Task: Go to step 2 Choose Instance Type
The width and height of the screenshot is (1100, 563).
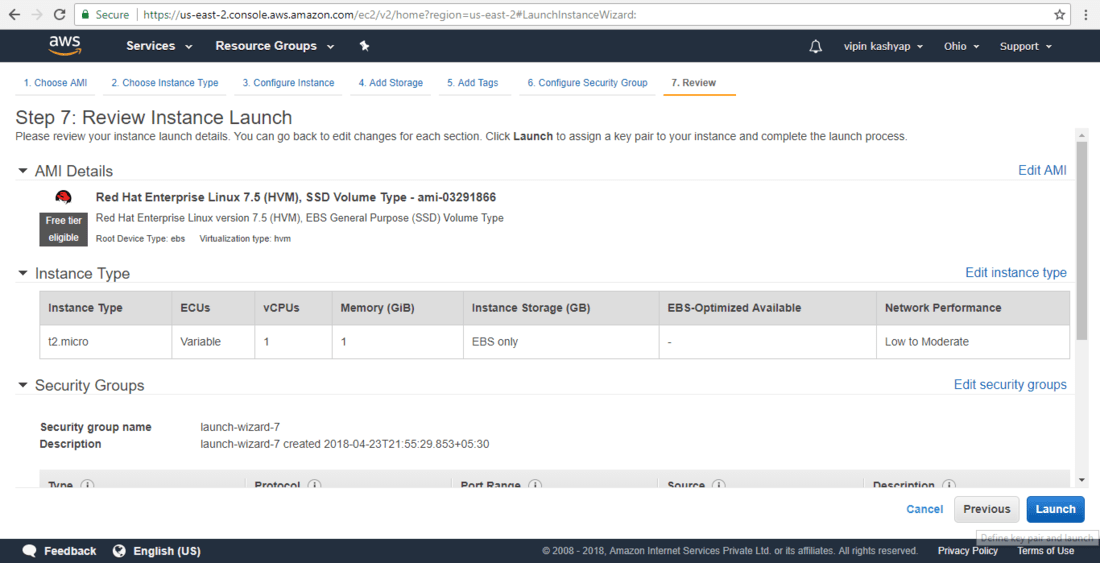Action: click(165, 83)
